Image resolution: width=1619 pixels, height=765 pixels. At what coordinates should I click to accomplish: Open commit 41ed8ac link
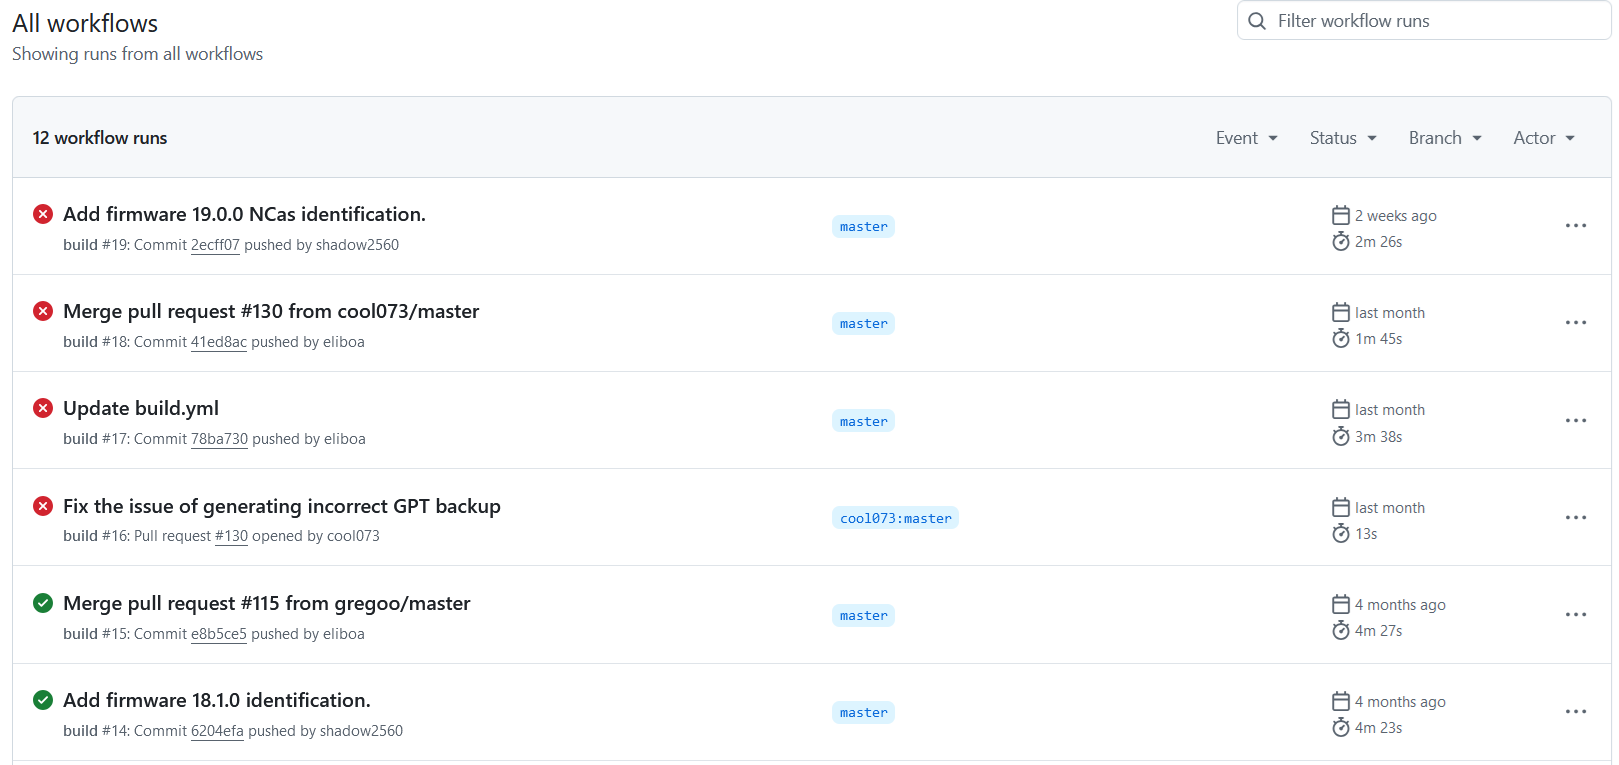219,342
